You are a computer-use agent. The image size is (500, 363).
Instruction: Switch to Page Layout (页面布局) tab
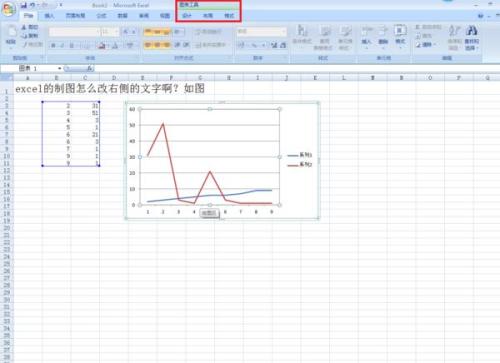pyautogui.click(x=75, y=16)
